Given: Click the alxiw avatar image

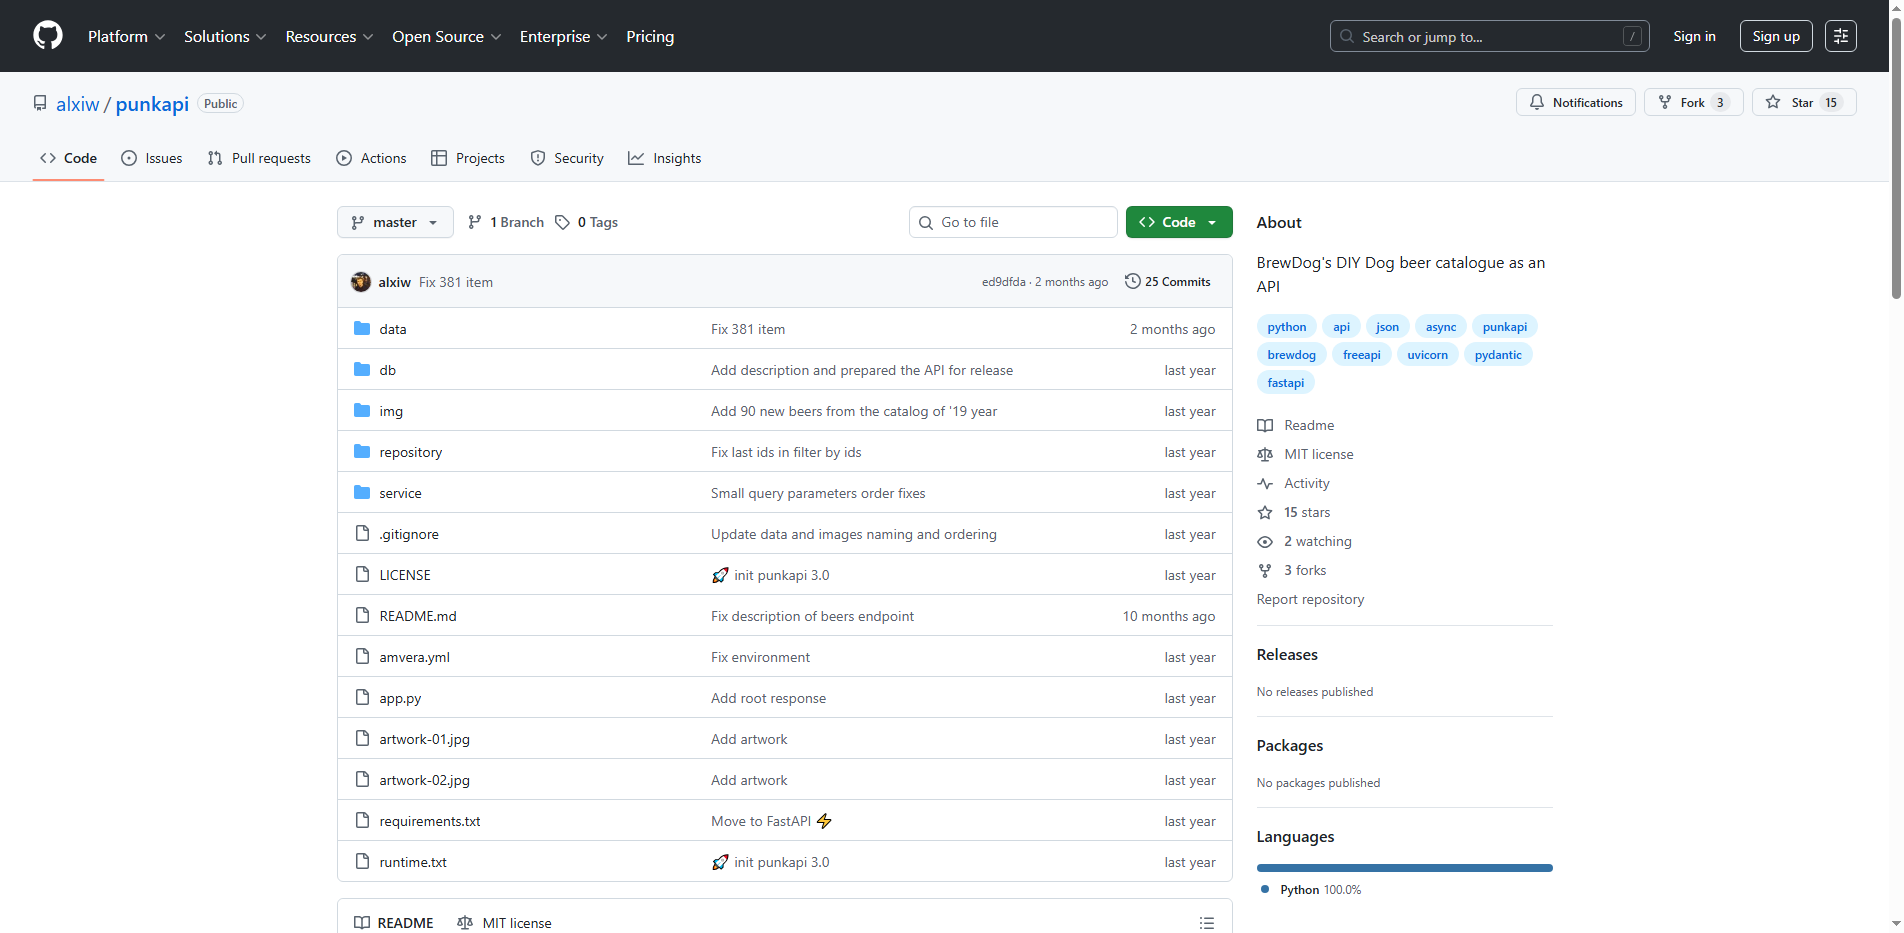Looking at the screenshot, I should coord(361,282).
